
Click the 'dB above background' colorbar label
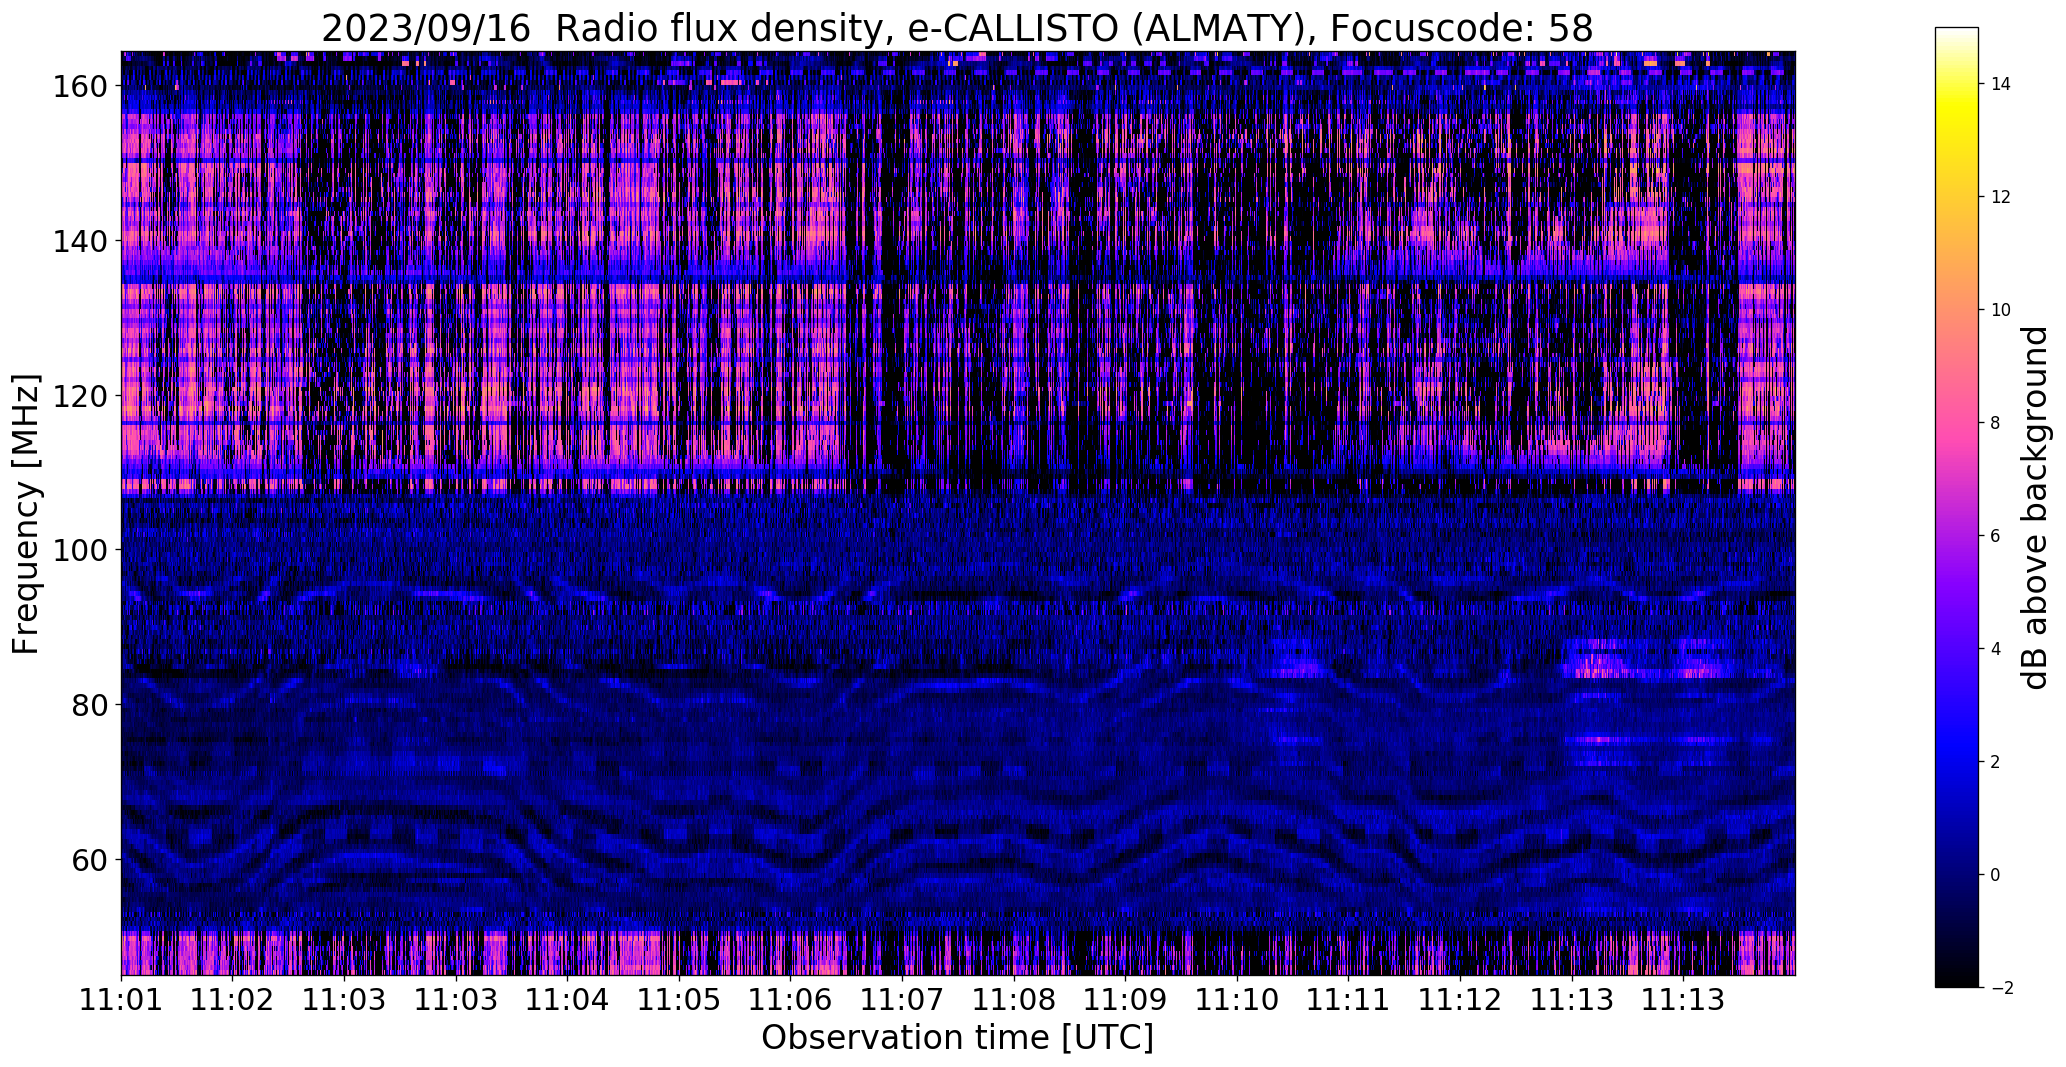2035,508
